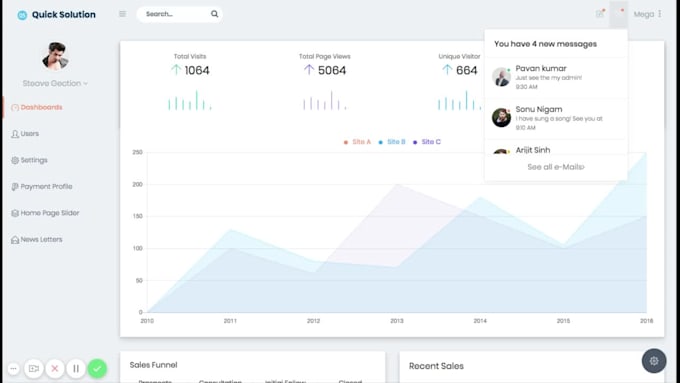Click the News Letters icon in the sidebar
Screen dimensions: 680x383
tap(15, 240)
